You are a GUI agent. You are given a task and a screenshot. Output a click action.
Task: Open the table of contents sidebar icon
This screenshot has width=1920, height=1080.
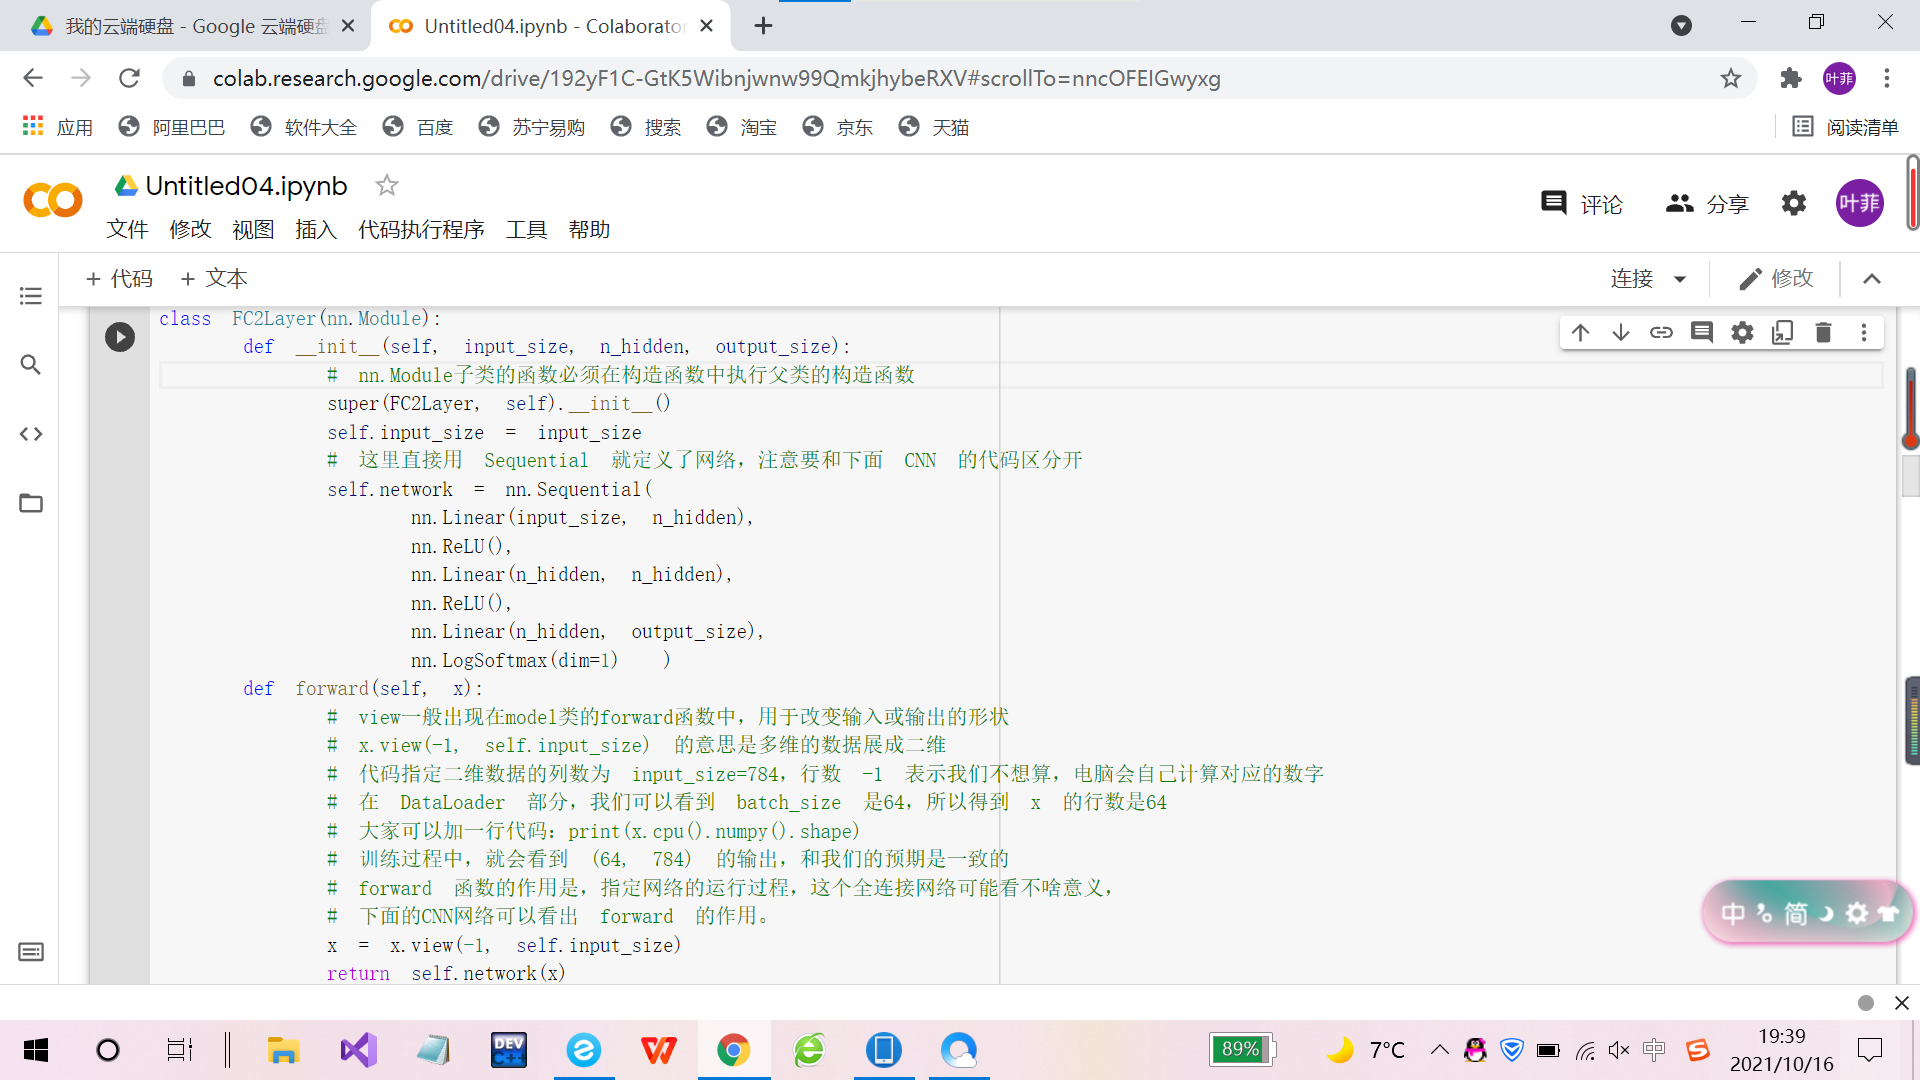tap(31, 296)
